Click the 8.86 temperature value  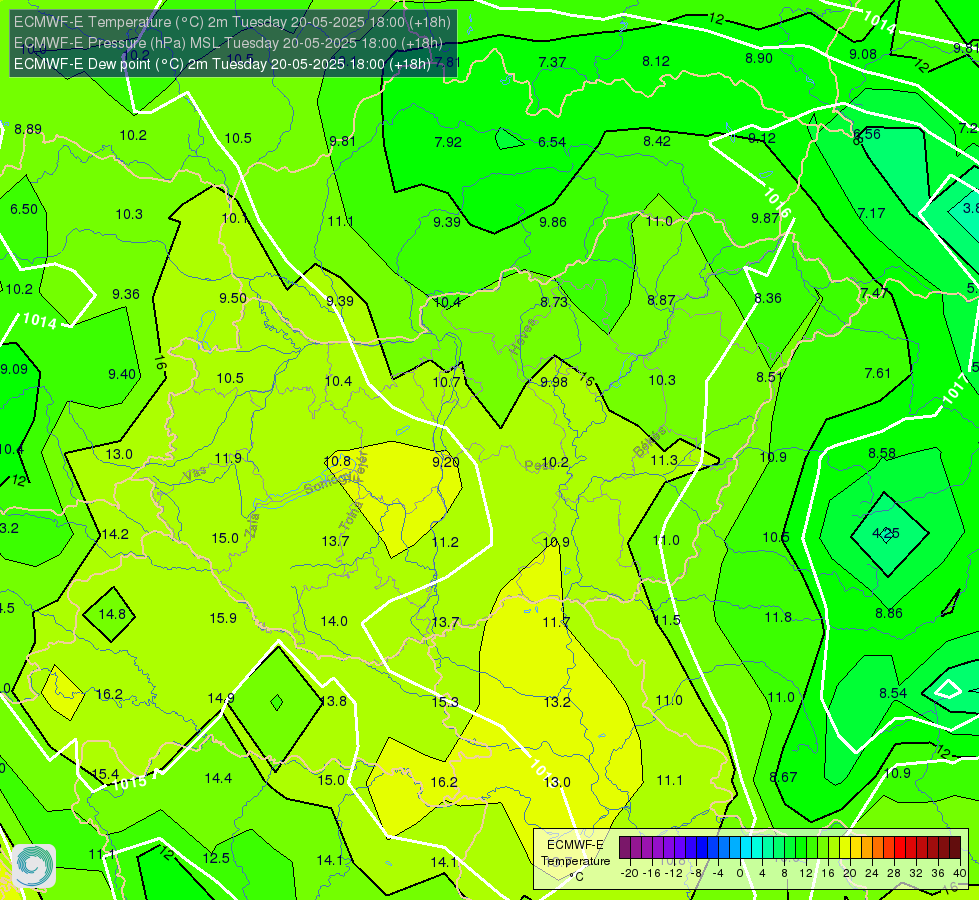888,613
